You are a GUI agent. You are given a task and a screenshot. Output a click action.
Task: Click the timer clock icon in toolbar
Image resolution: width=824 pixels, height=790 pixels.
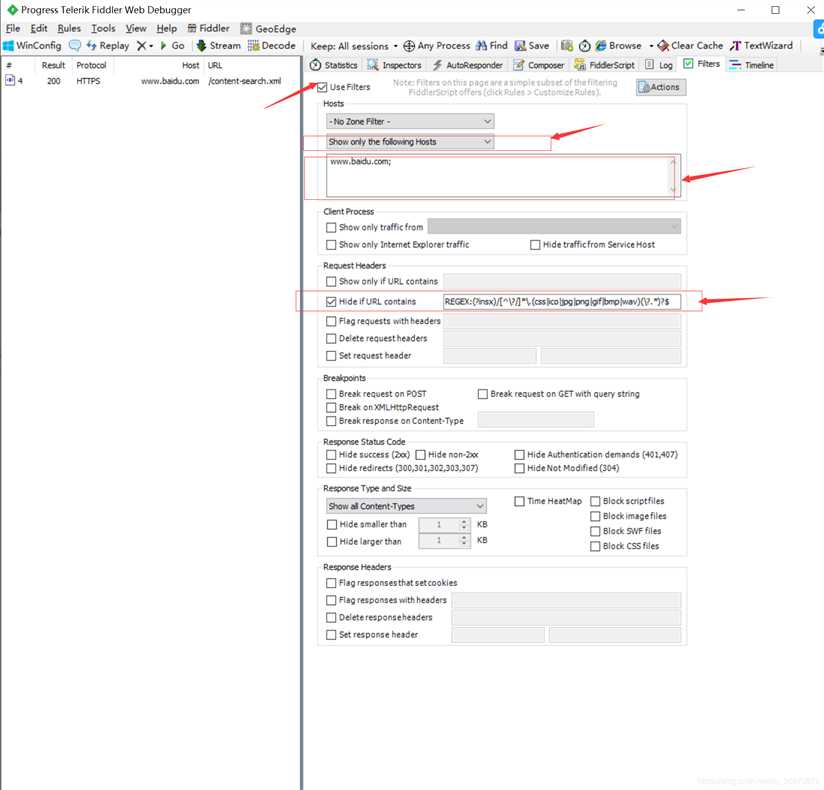(584, 46)
